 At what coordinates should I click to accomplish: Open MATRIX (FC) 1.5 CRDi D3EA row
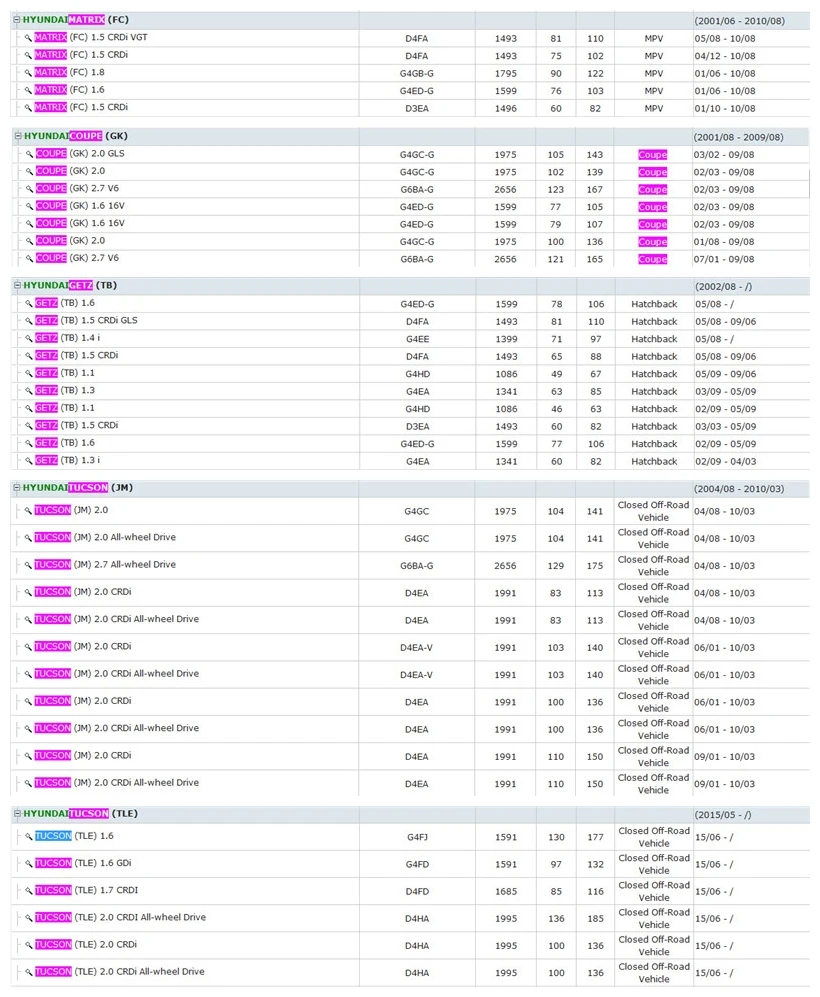[81, 107]
